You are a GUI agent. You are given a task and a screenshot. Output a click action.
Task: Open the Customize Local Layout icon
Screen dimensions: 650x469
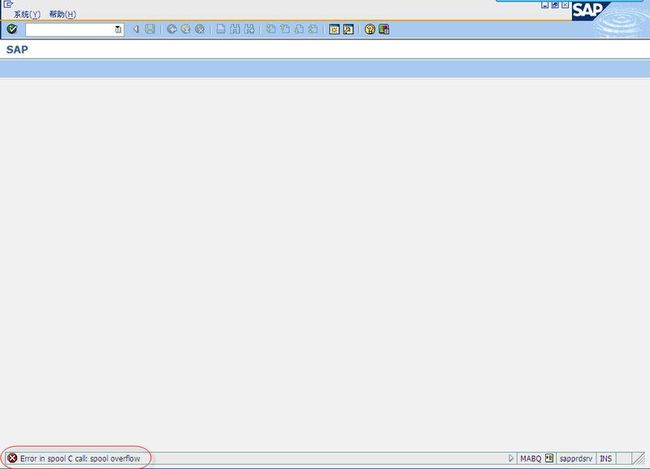click(384, 29)
